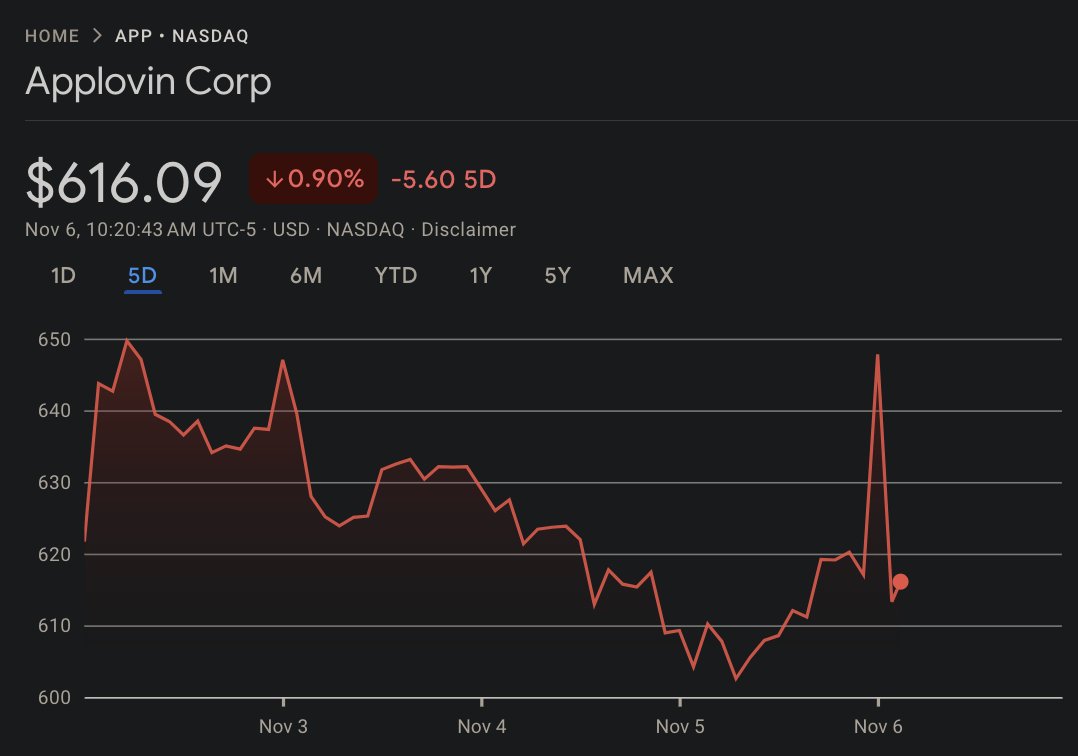Click the 0.90% change badge
Image resolution: width=1078 pixels, height=756 pixels.
click(313, 179)
